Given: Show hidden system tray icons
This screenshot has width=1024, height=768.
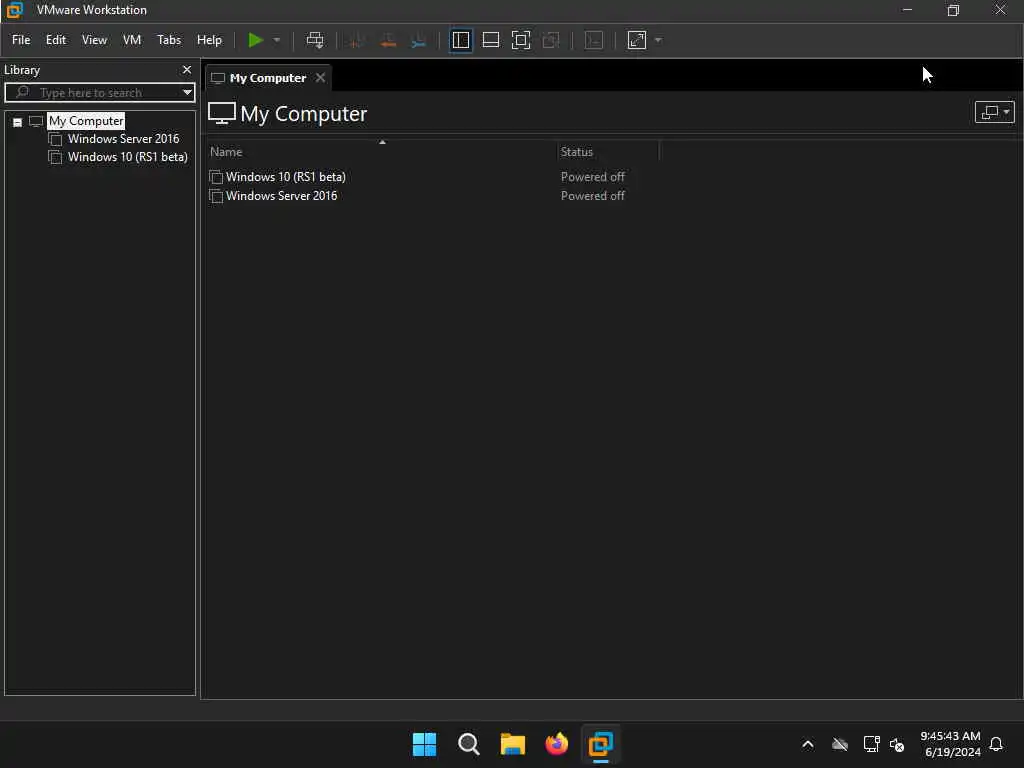Looking at the screenshot, I should [x=808, y=744].
